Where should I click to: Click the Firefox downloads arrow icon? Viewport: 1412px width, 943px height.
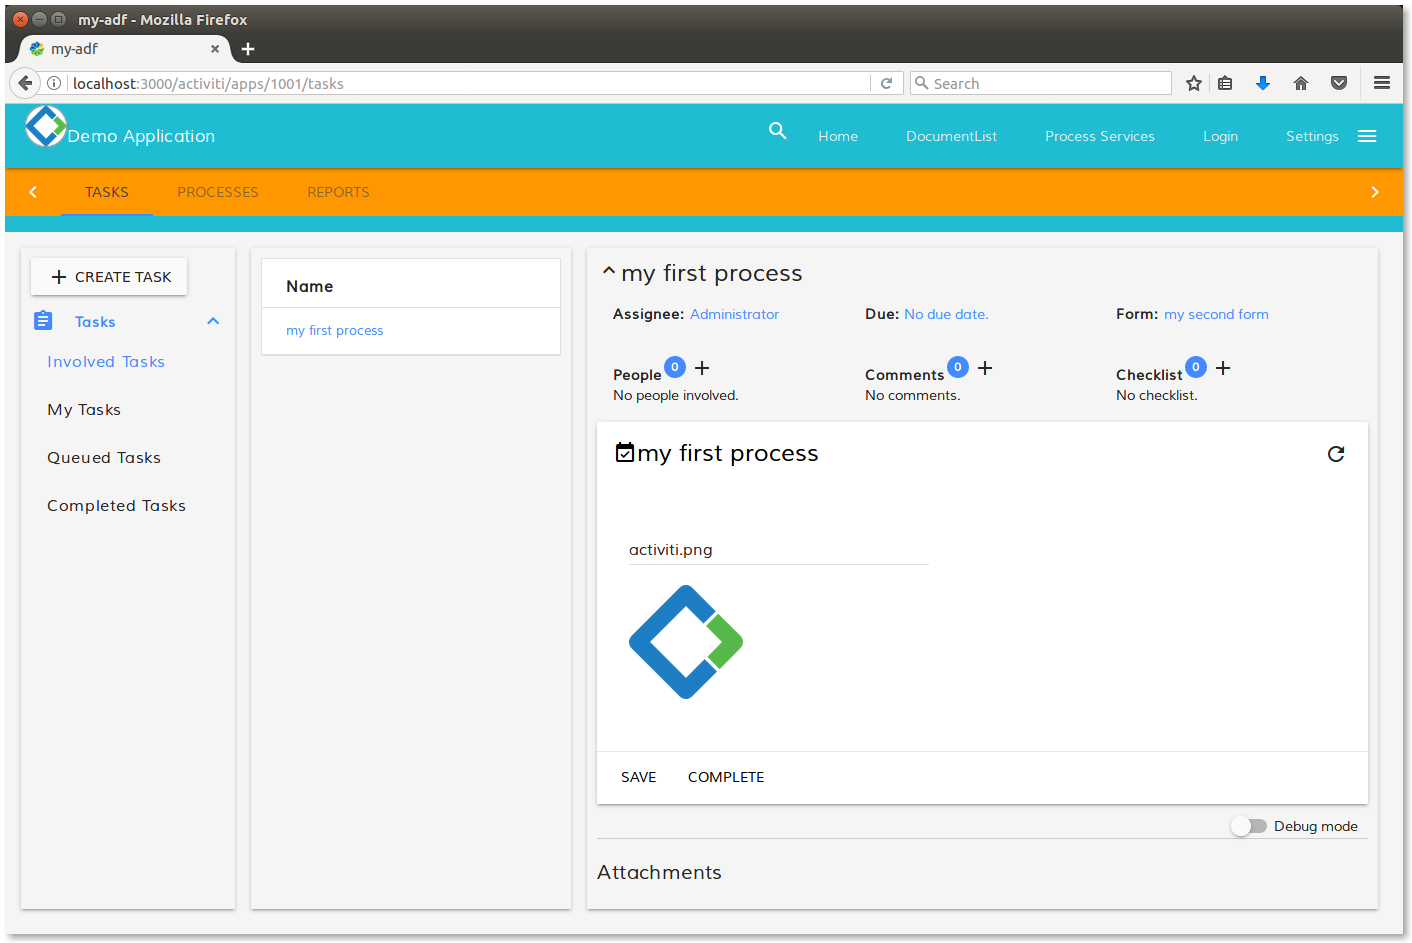1263,83
